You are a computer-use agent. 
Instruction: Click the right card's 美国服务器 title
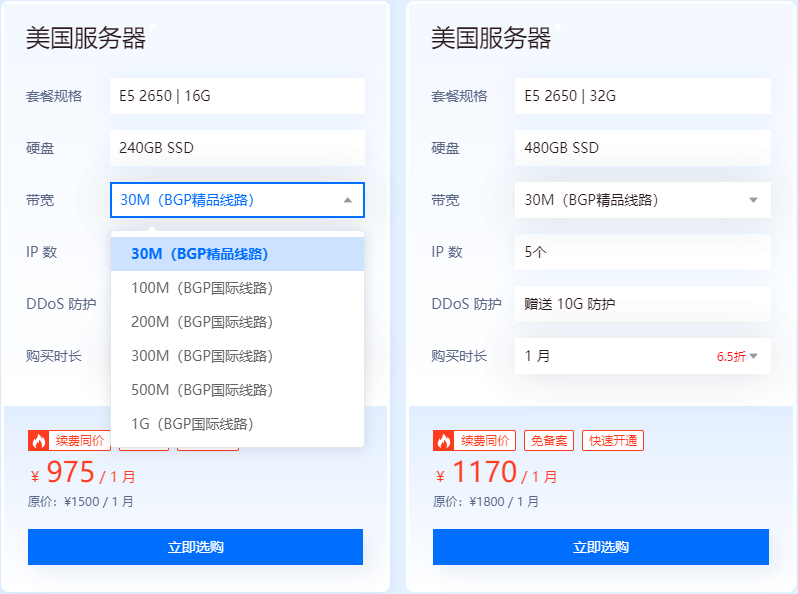pyautogui.click(x=491, y=39)
